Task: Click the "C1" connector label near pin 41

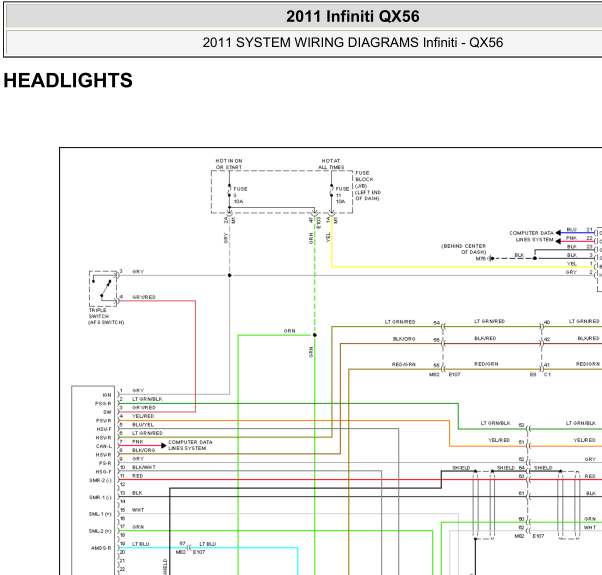Action: point(547,374)
